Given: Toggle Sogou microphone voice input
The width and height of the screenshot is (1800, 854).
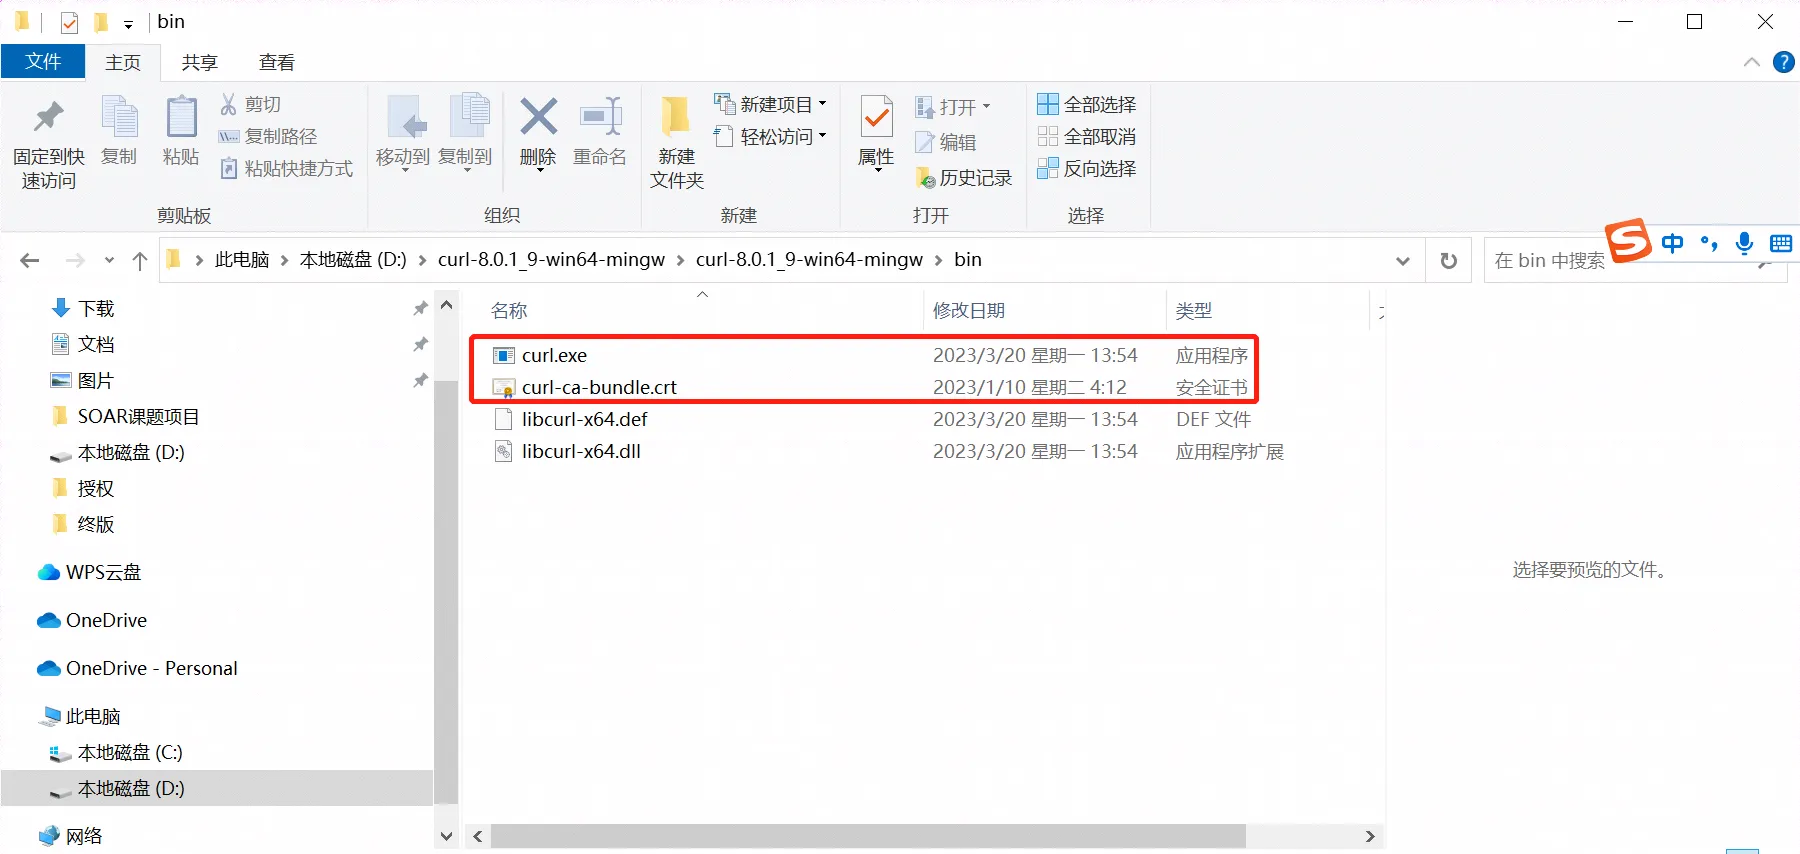Looking at the screenshot, I should pyautogui.click(x=1744, y=243).
